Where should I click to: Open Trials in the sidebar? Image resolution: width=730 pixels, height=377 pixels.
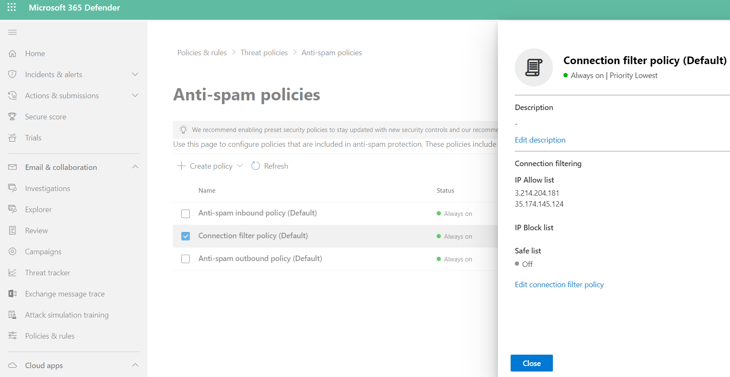[33, 138]
